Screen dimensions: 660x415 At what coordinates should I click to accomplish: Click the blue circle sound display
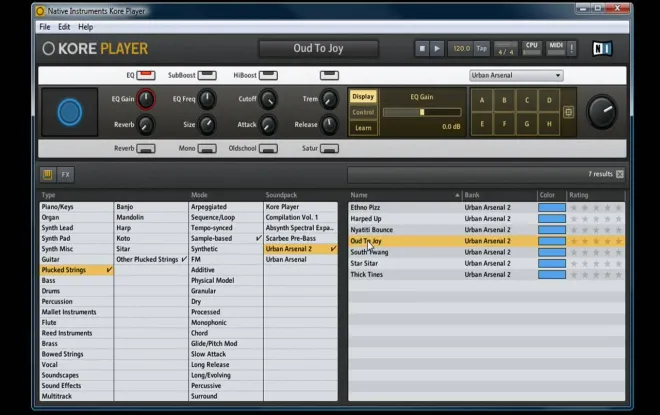(x=69, y=112)
